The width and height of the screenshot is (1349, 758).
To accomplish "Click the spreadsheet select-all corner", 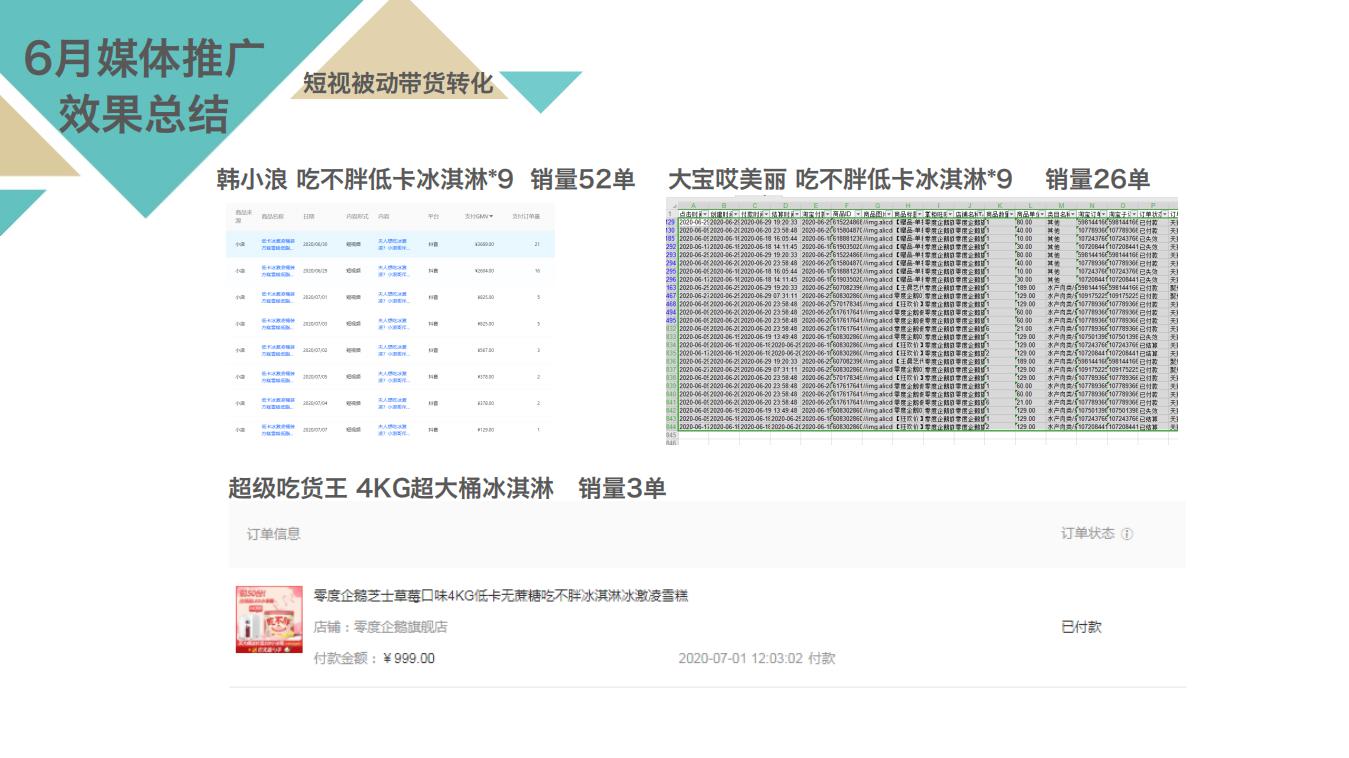I will [x=671, y=205].
